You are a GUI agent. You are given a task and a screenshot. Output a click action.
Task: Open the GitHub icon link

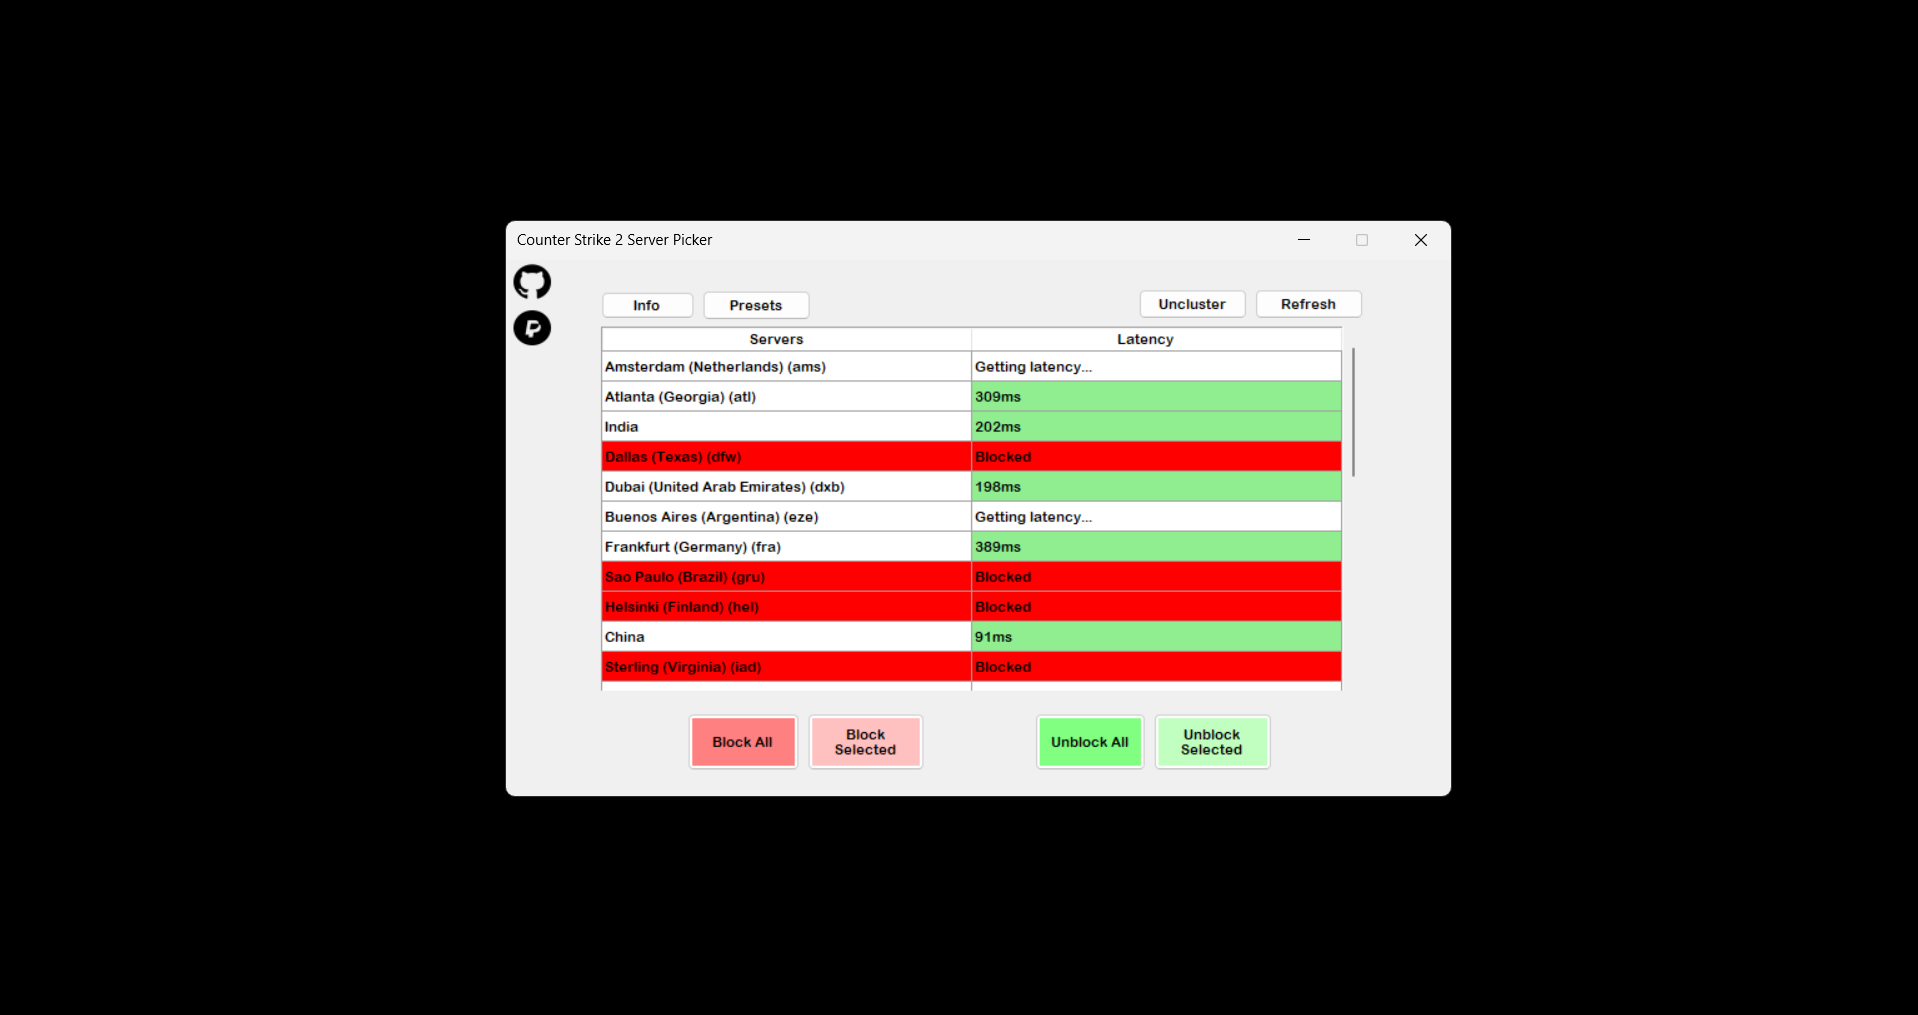coord(532,282)
